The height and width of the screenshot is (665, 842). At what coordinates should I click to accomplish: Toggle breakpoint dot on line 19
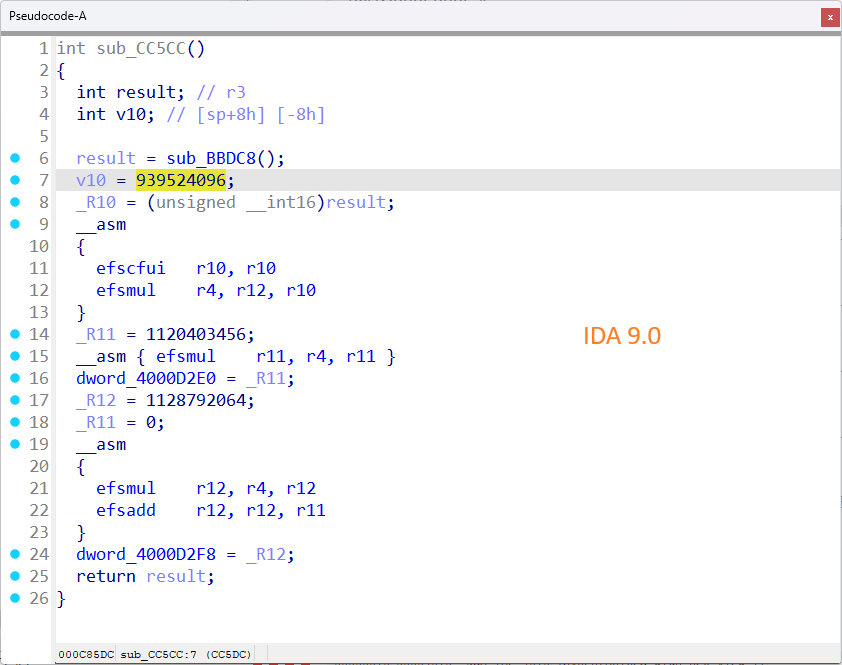pyautogui.click(x=15, y=444)
